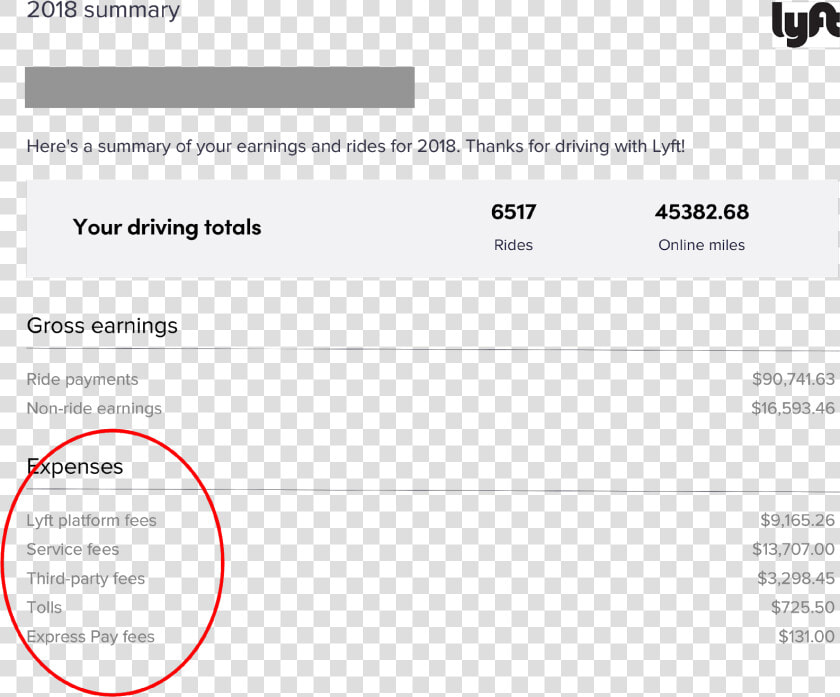Select the 2018 summary heading
840x697 pixels.
(x=103, y=11)
